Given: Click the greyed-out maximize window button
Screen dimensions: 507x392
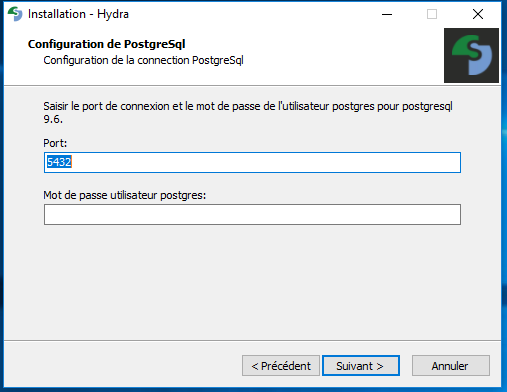Looking at the screenshot, I should [x=432, y=14].
